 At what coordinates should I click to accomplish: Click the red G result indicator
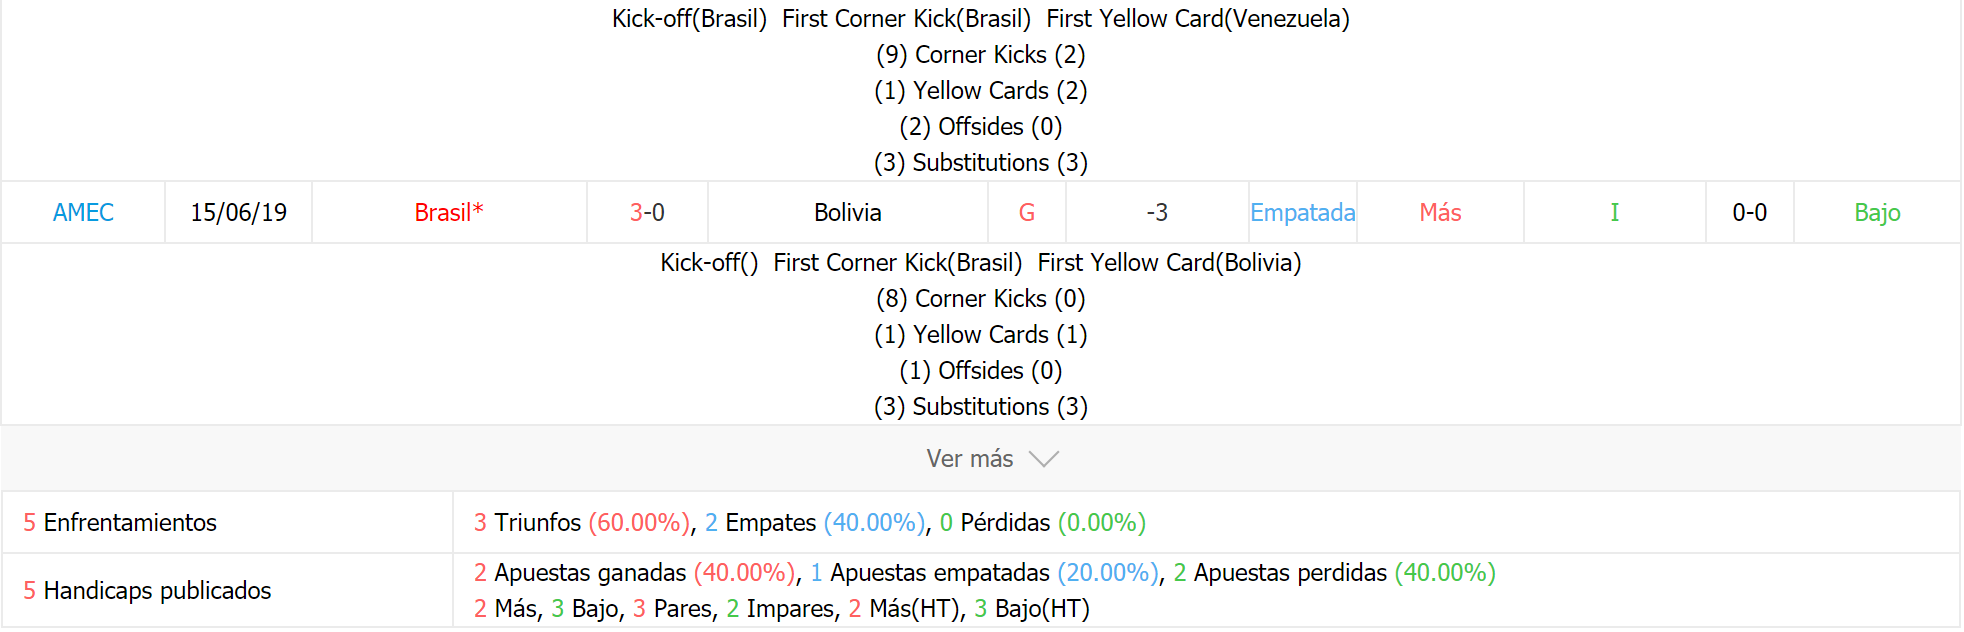[1027, 213]
